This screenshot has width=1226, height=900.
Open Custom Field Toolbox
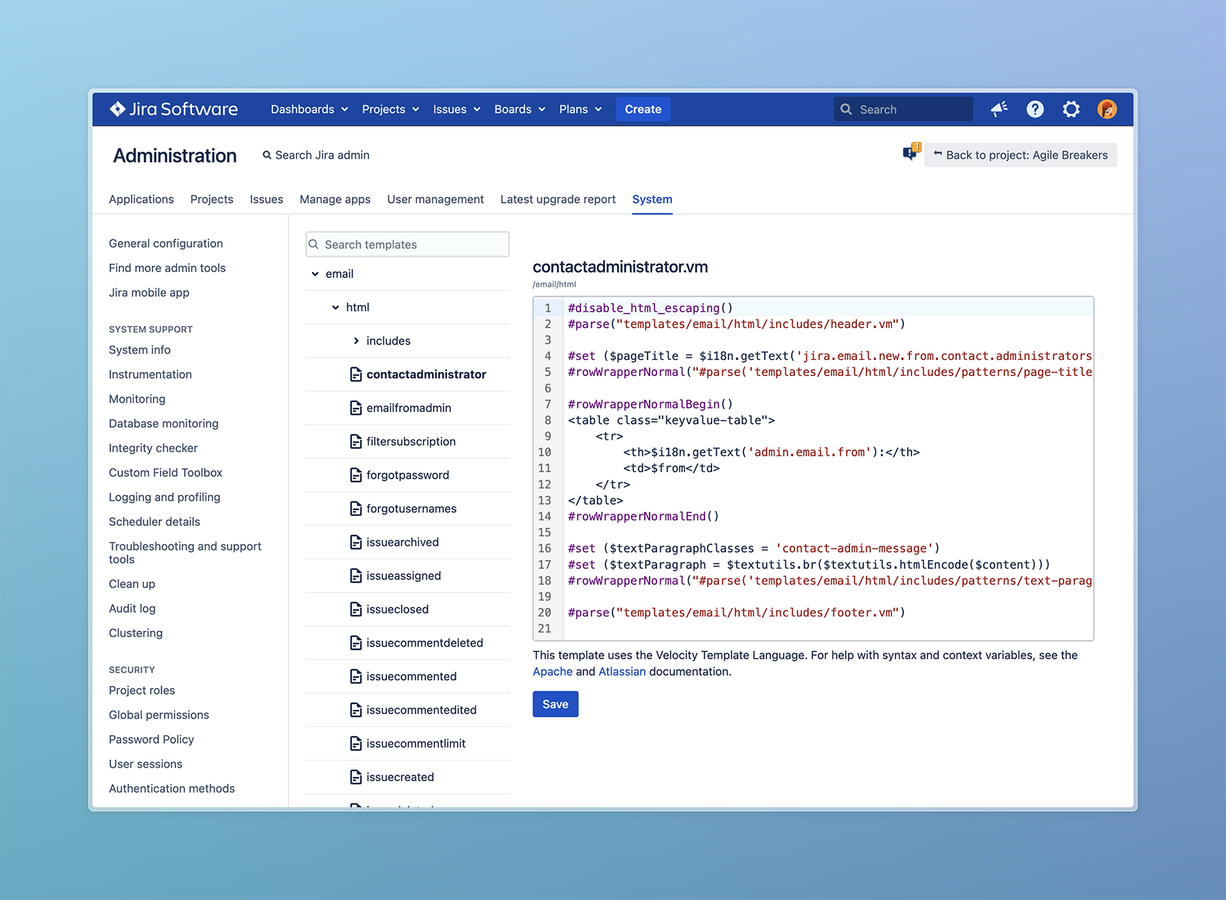point(166,473)
